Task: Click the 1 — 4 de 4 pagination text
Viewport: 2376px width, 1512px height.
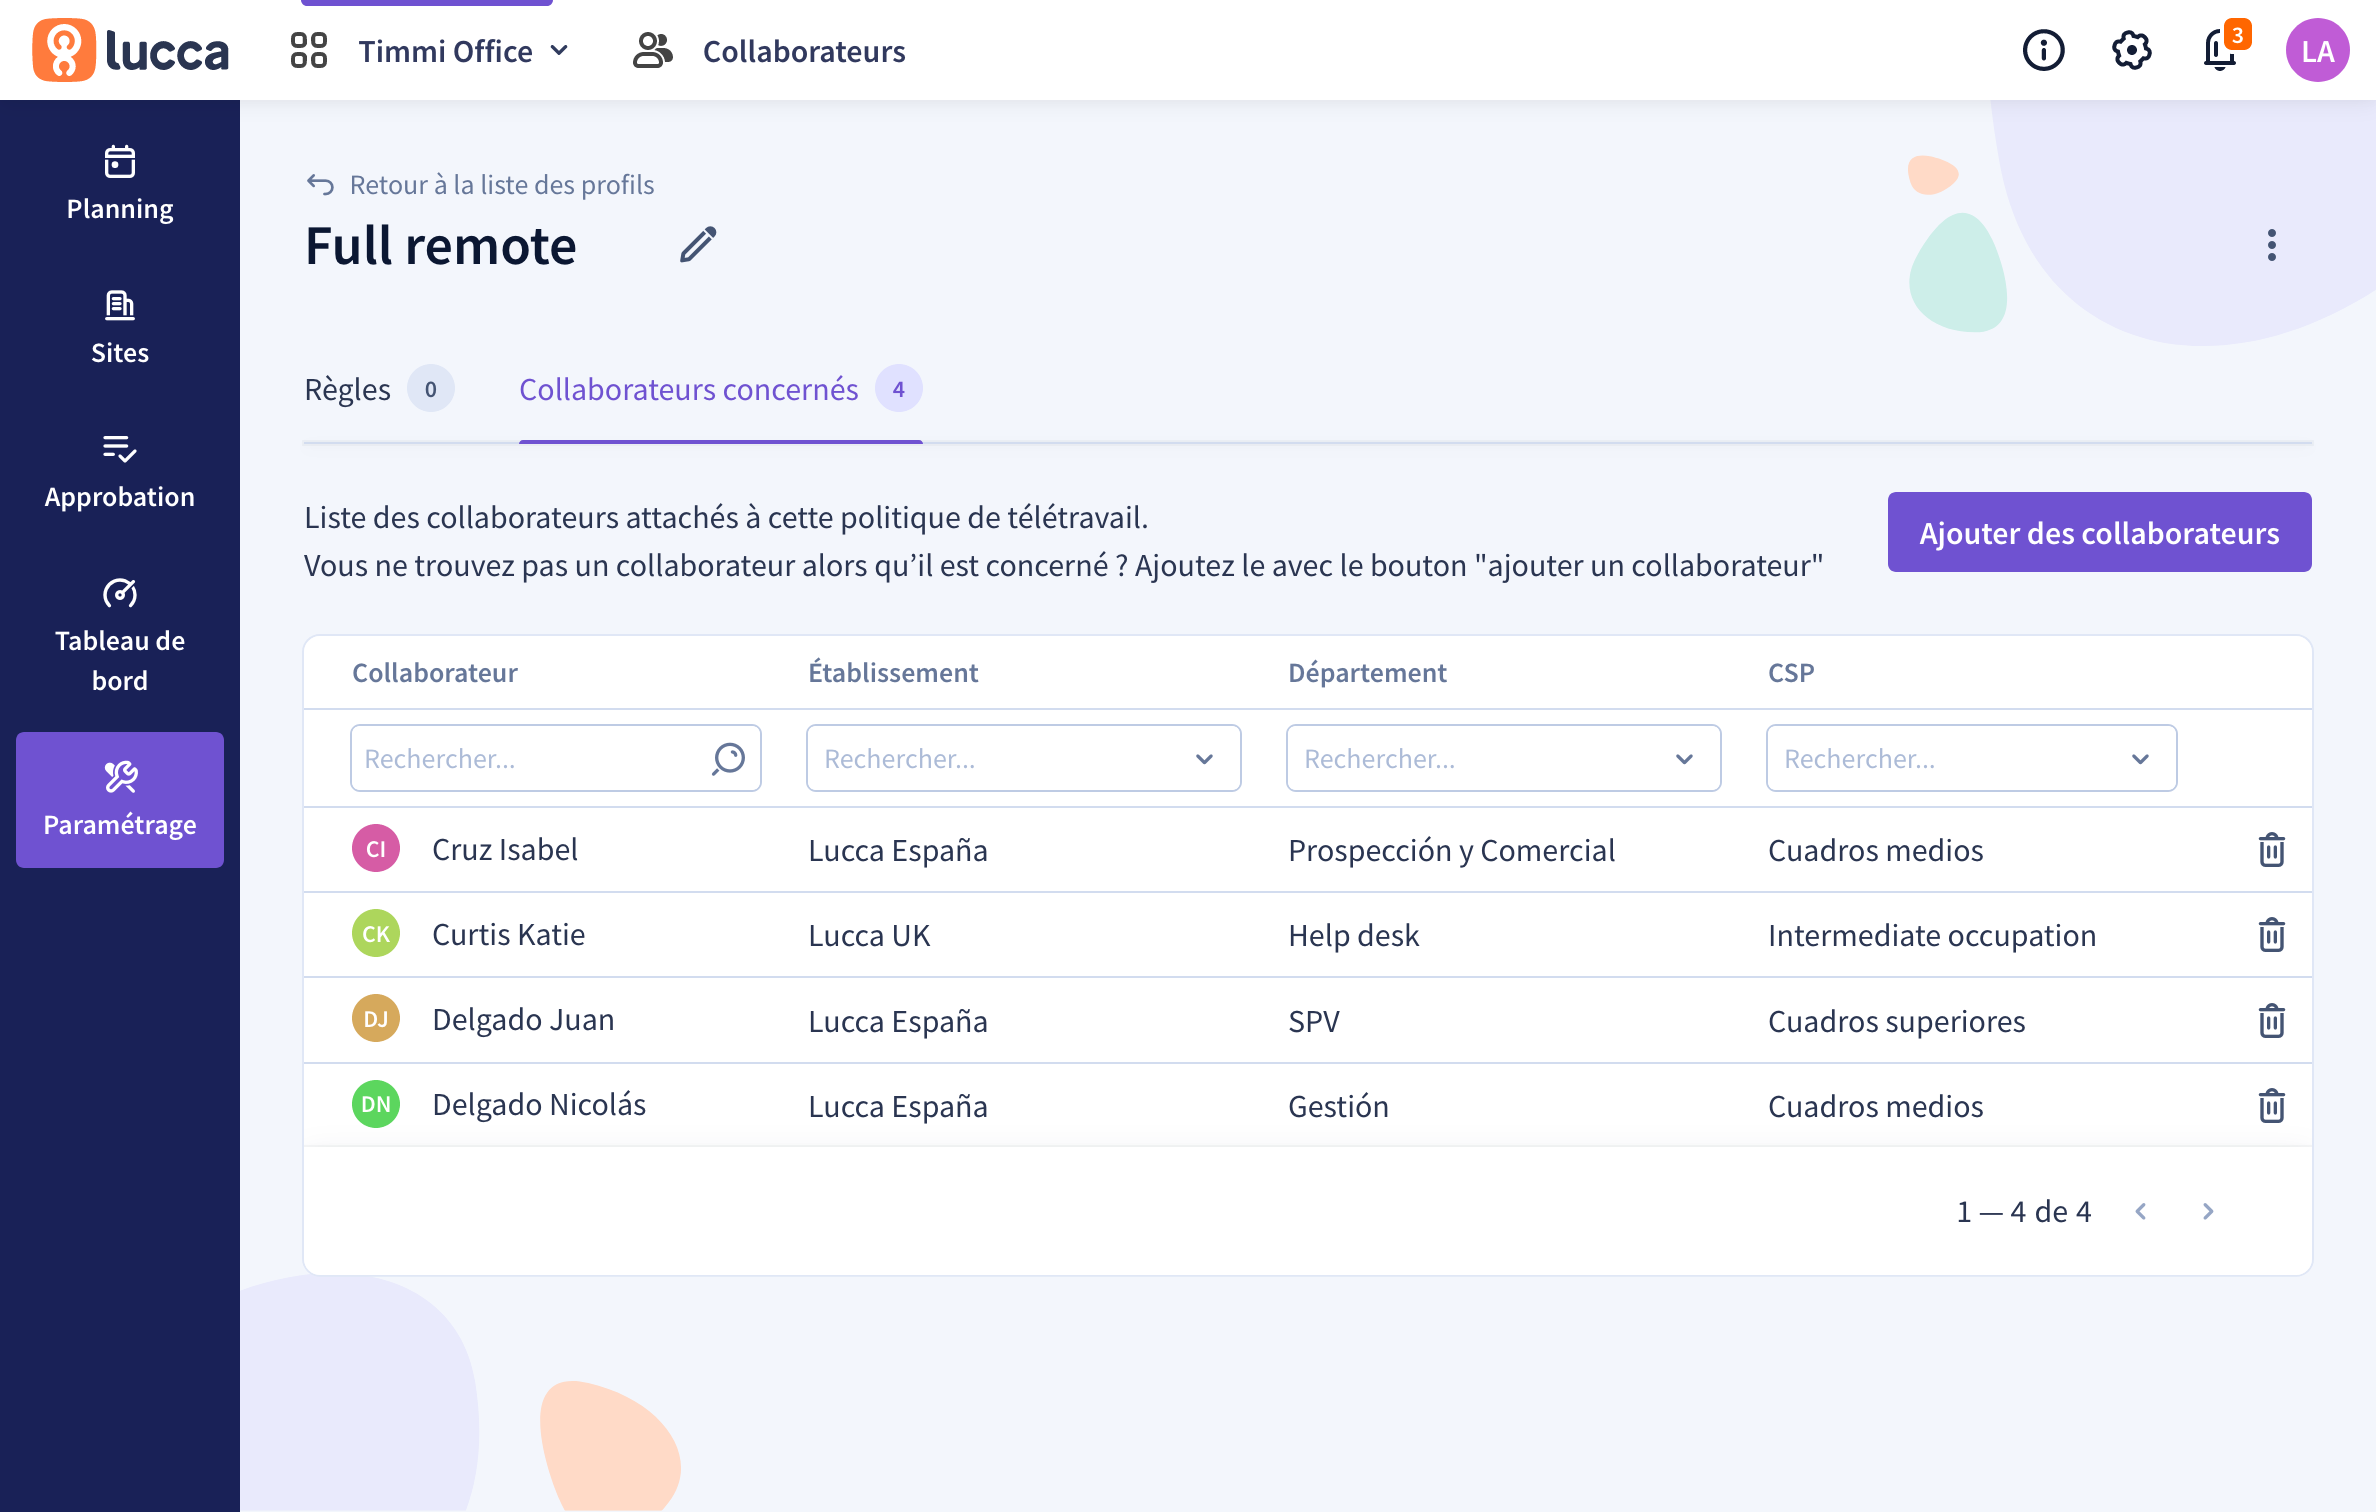Action: tap(2024, 1211)
